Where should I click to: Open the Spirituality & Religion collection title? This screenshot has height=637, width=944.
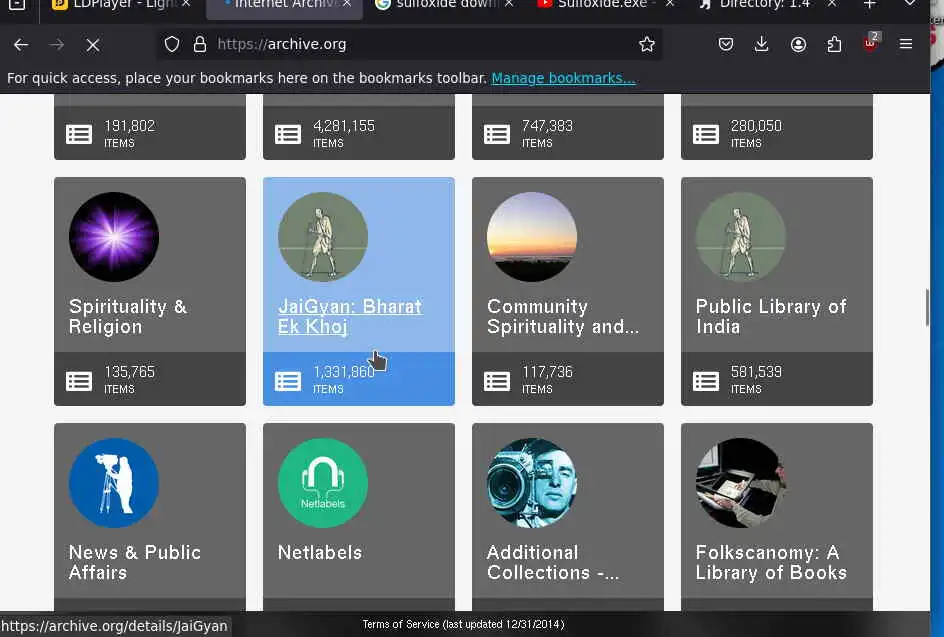click(128, 316)
